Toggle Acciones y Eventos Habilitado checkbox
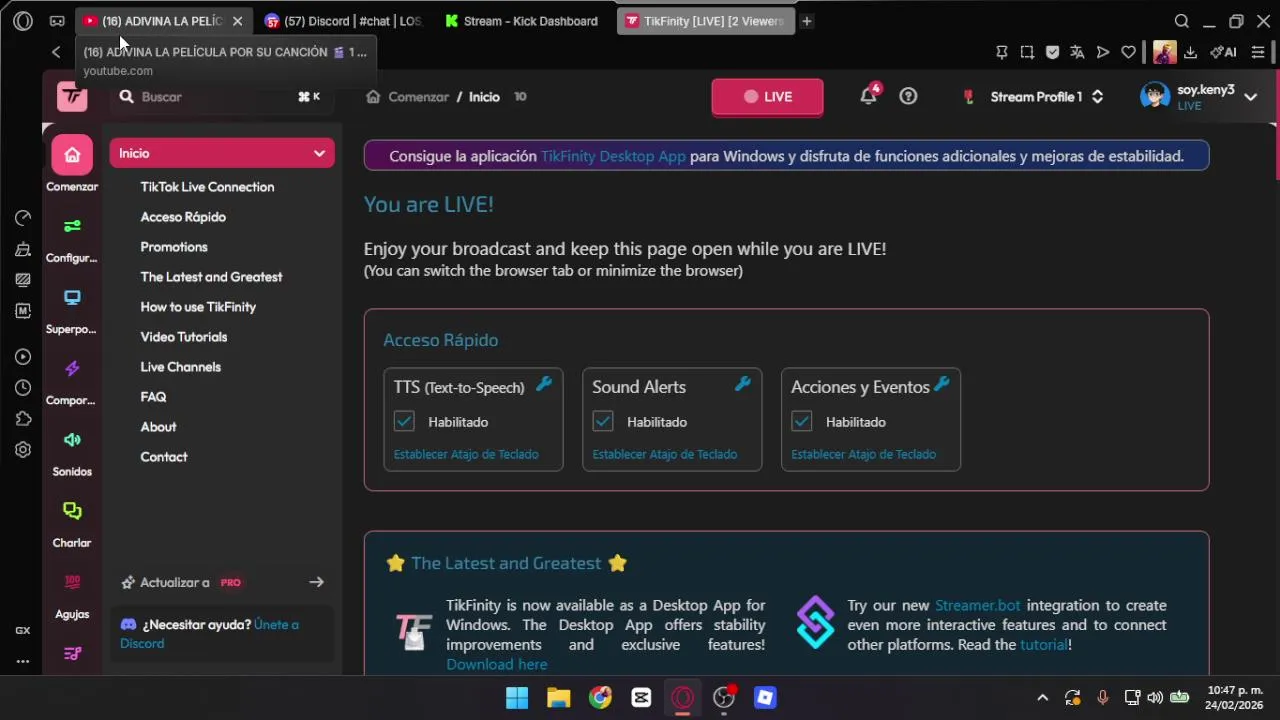 tap(802, 422)
